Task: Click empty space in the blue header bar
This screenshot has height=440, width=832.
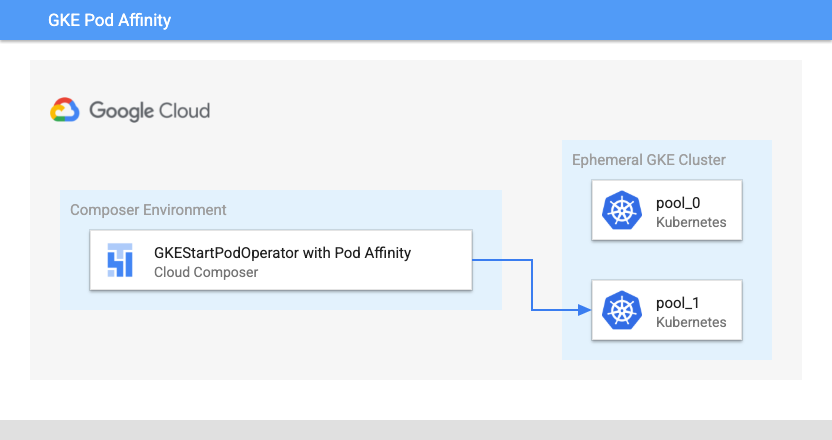Action: pyautogui.click(x=500, y=20)
